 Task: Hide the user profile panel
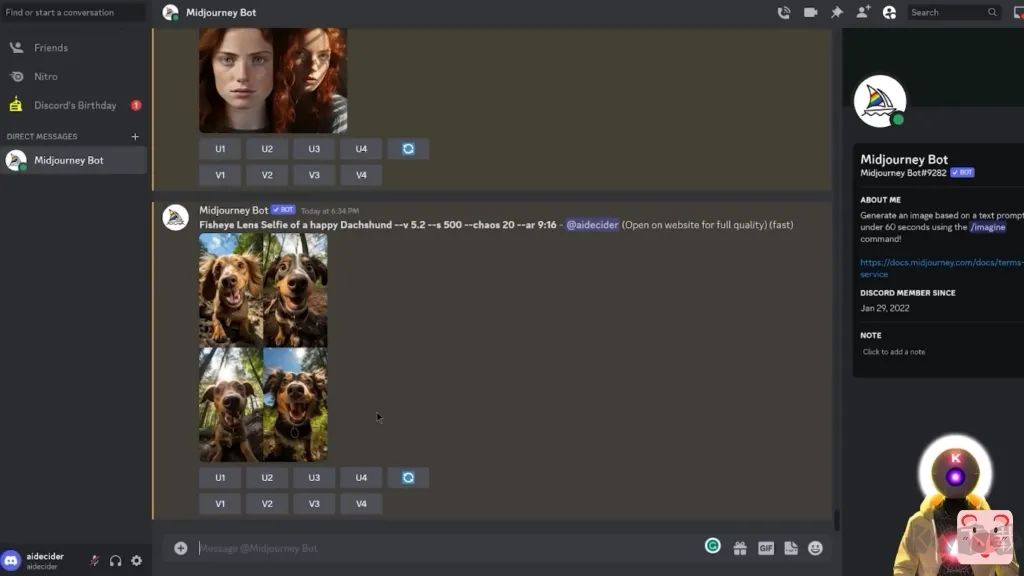tap(889, 13)
